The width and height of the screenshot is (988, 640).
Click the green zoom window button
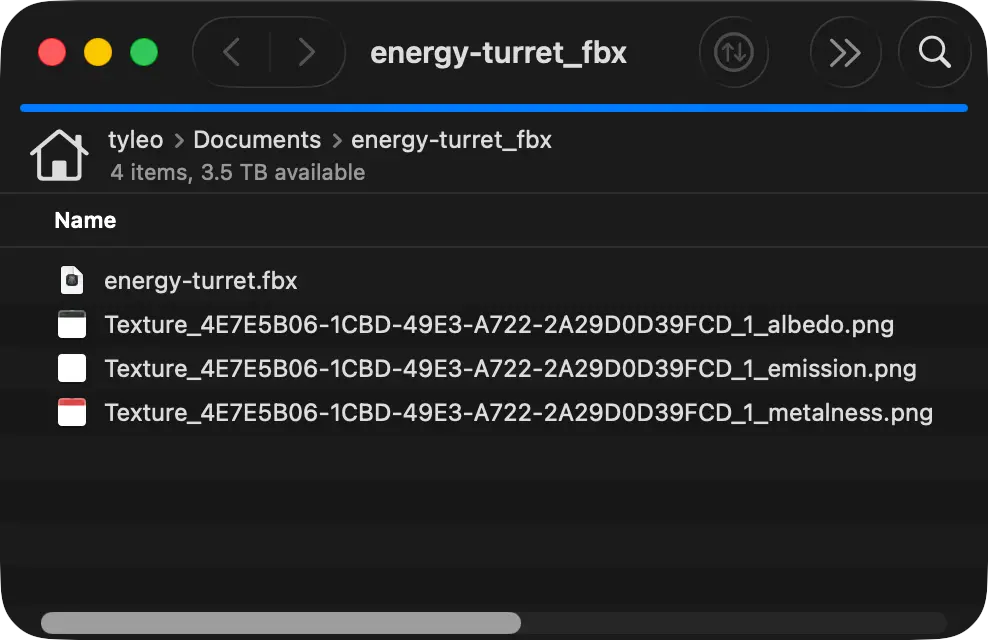tap(144, 52)
